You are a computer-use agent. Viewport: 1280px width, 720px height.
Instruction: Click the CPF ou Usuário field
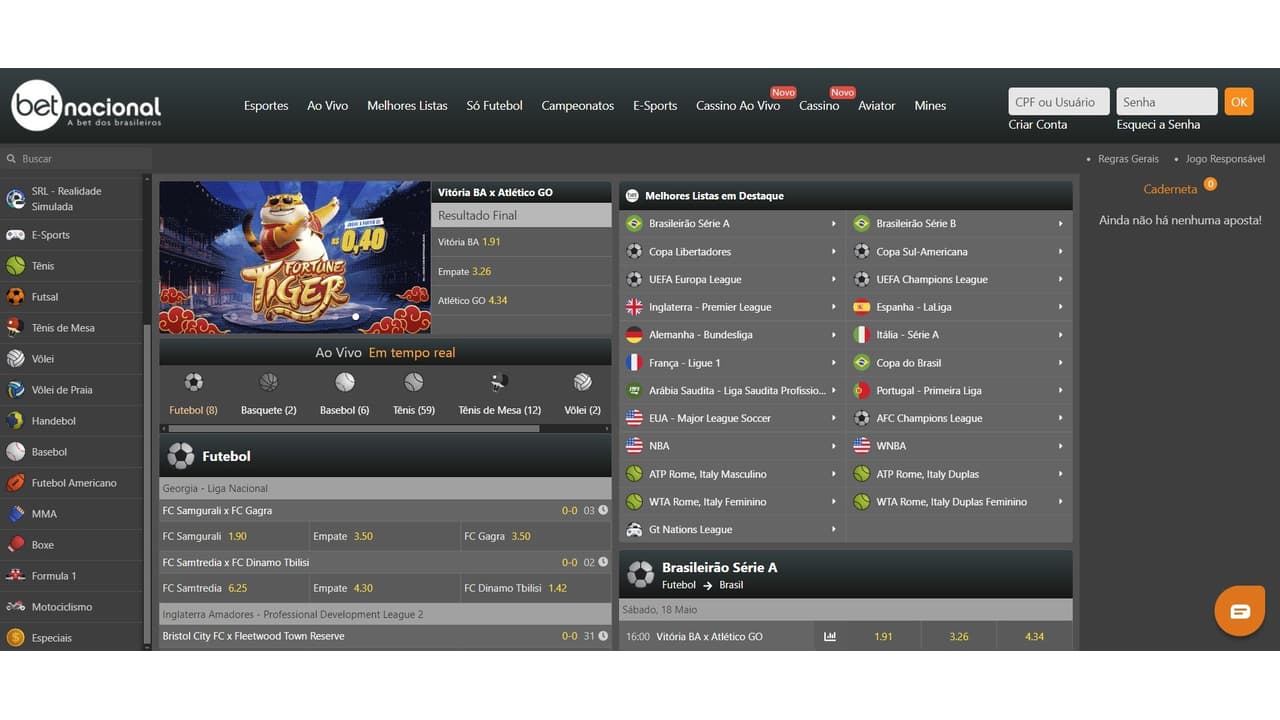[x=1059, y=102]
